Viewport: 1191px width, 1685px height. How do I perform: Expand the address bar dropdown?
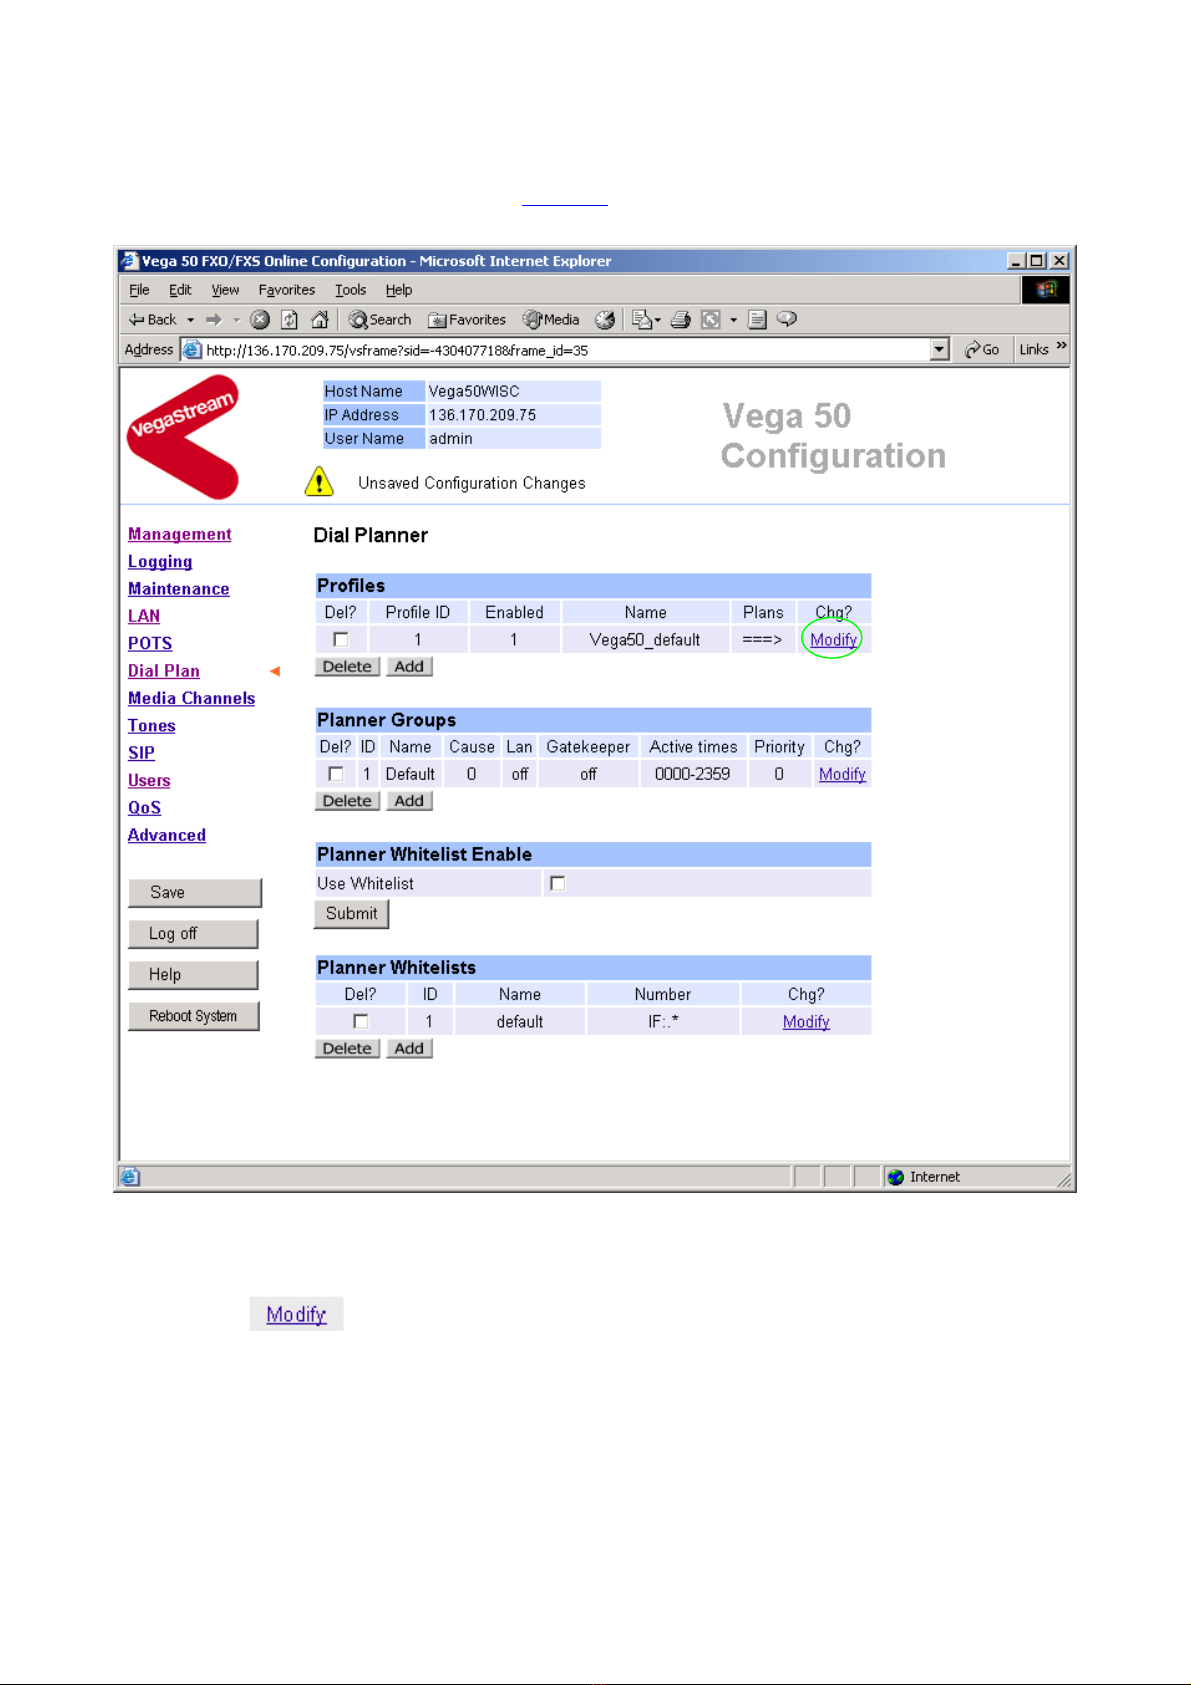click(x=939, y=349)
